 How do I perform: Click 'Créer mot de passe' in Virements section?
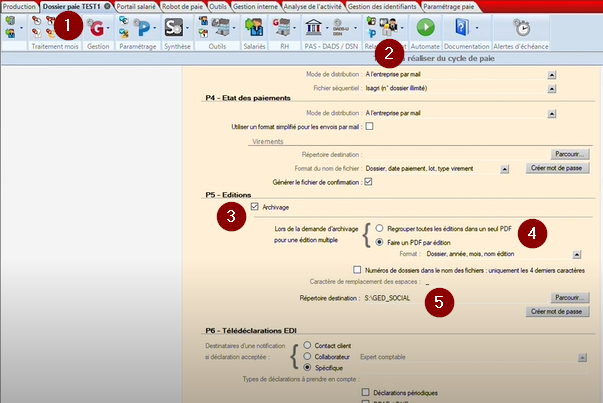point(557,168)
